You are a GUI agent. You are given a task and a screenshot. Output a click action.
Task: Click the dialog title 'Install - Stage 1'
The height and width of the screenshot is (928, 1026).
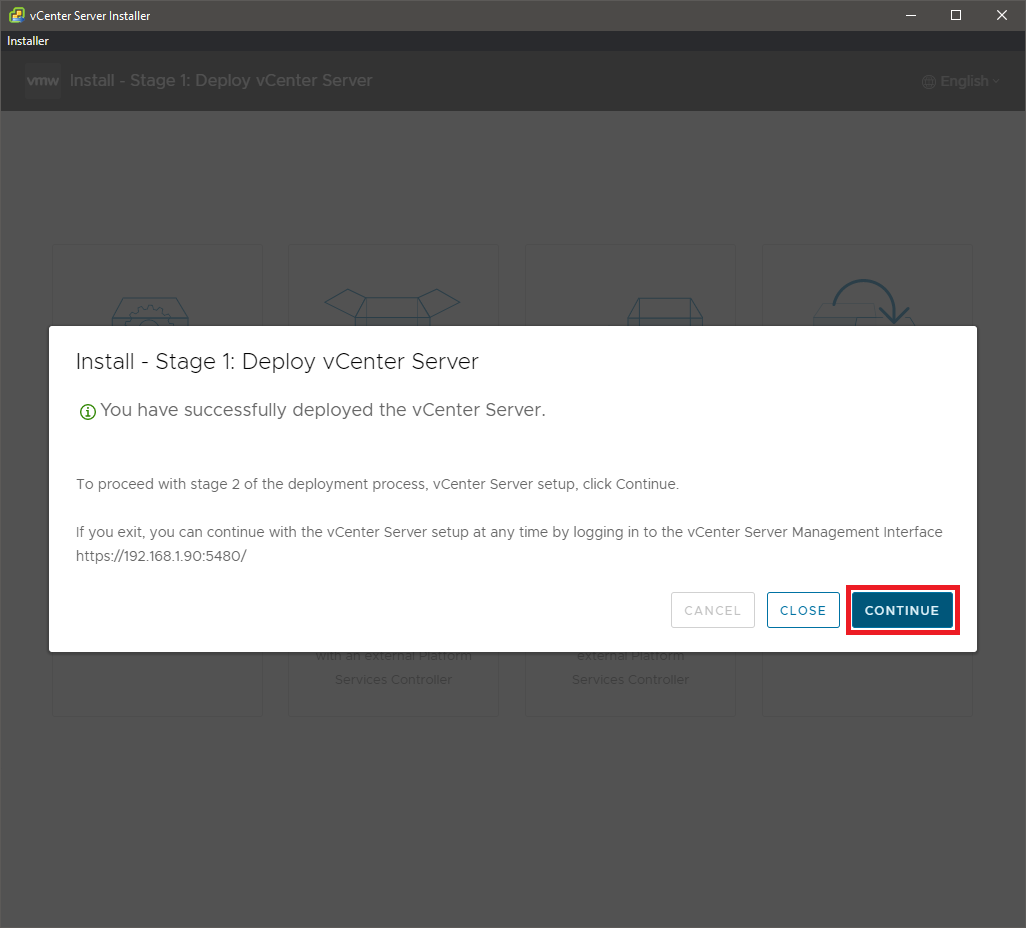tap(277, 361)
